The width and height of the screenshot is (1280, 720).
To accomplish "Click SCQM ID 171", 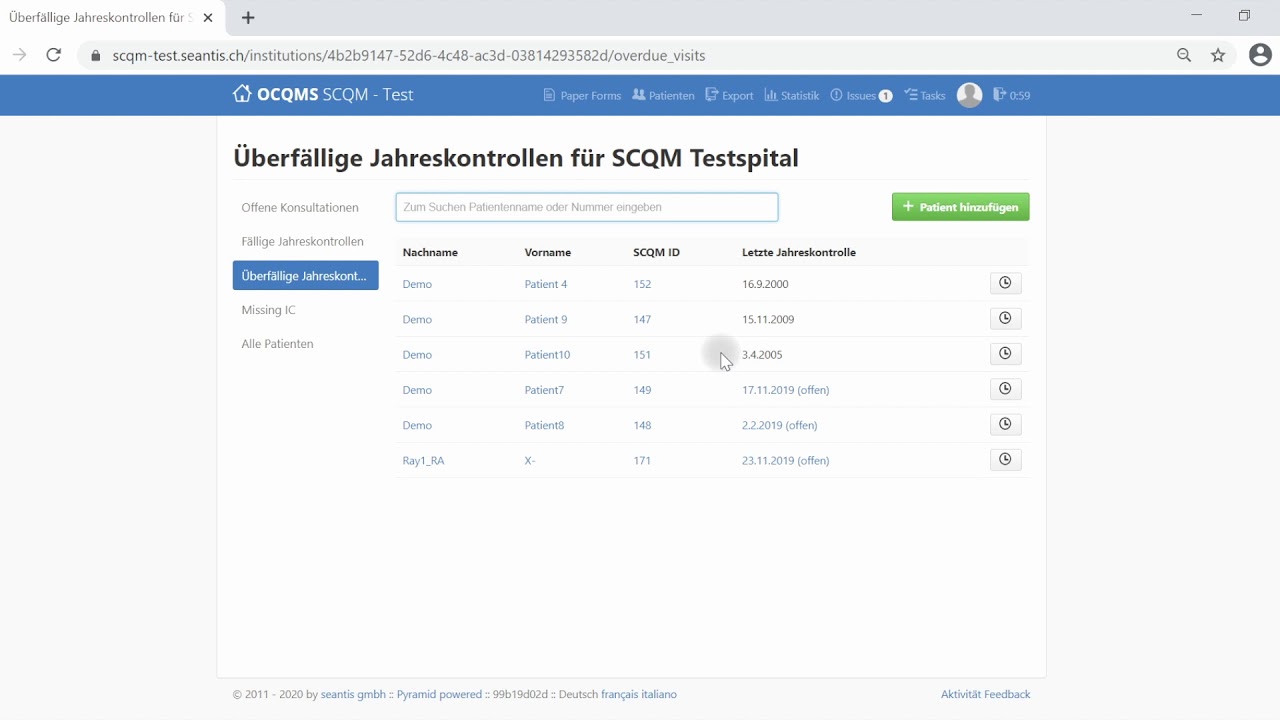I will [642, 461].
